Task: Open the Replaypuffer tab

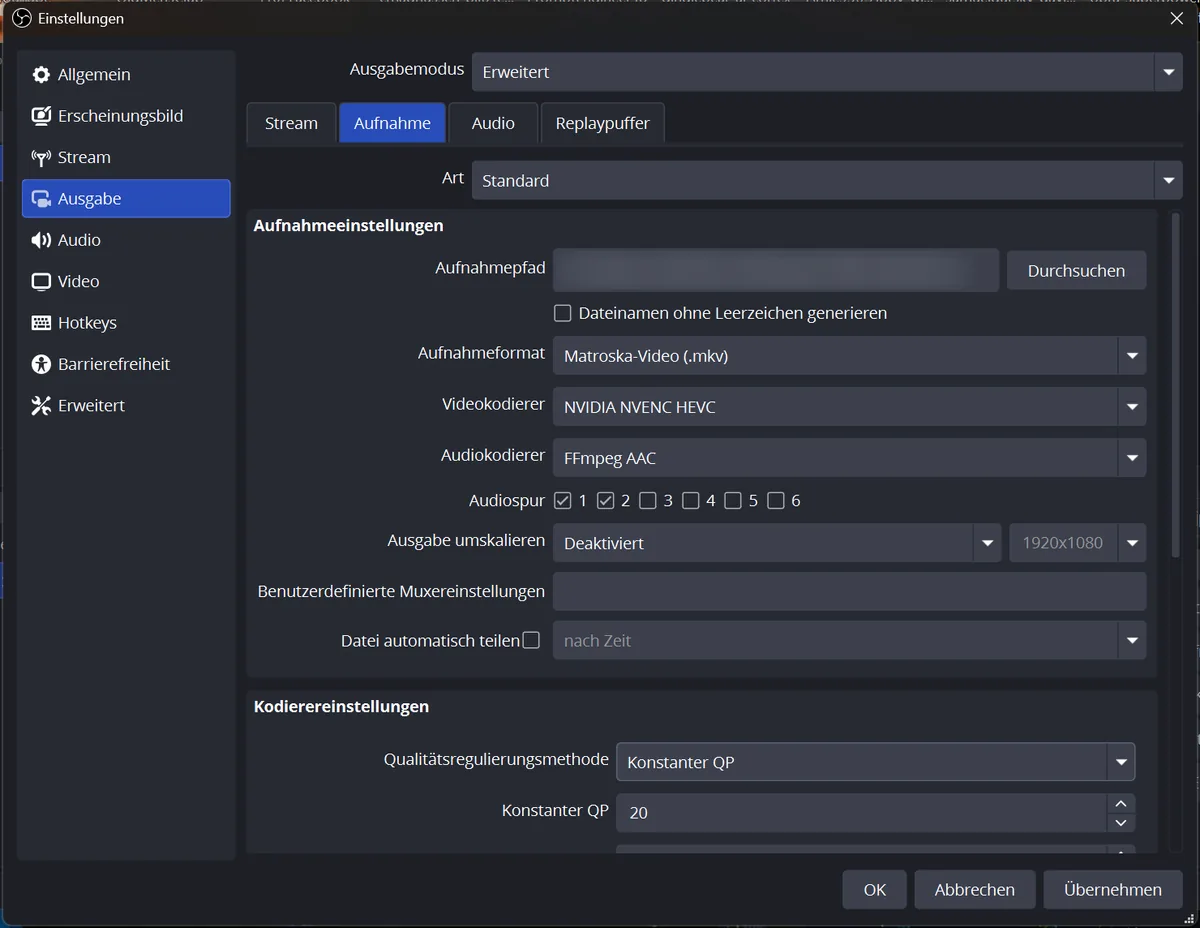Action: [x=603, y=123]
